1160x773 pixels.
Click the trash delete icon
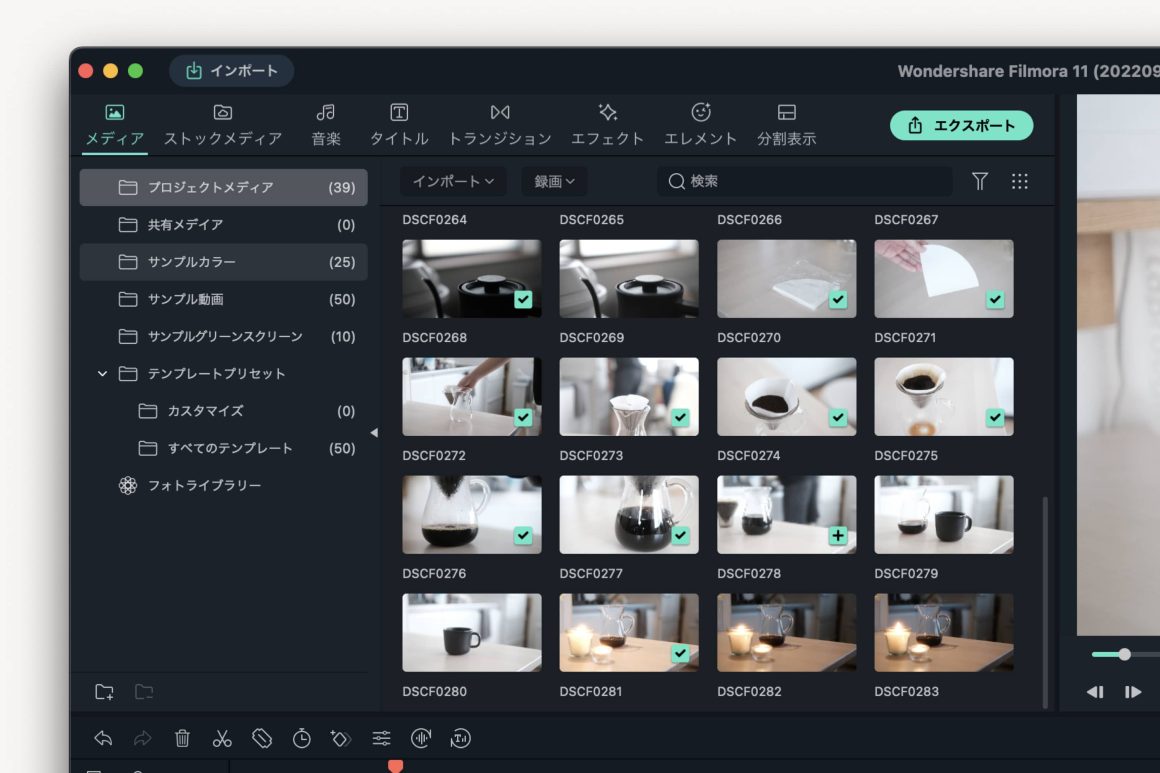[182, 739]
